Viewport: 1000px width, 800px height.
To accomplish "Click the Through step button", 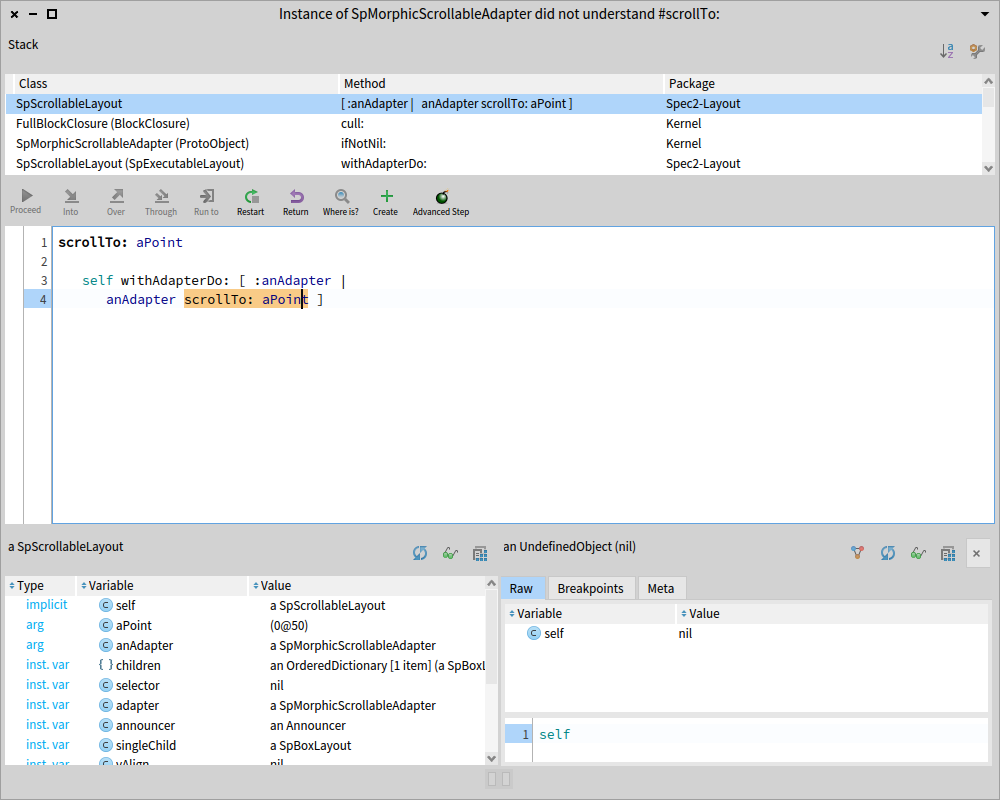I will coord(161,202).
